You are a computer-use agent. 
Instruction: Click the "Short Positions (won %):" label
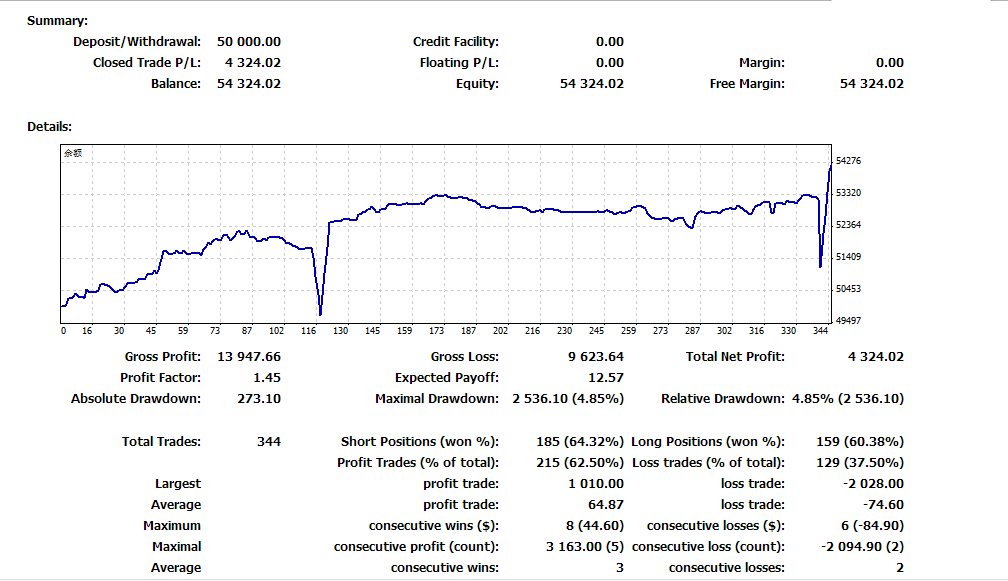pyautogui.click(x=420, y=442)
